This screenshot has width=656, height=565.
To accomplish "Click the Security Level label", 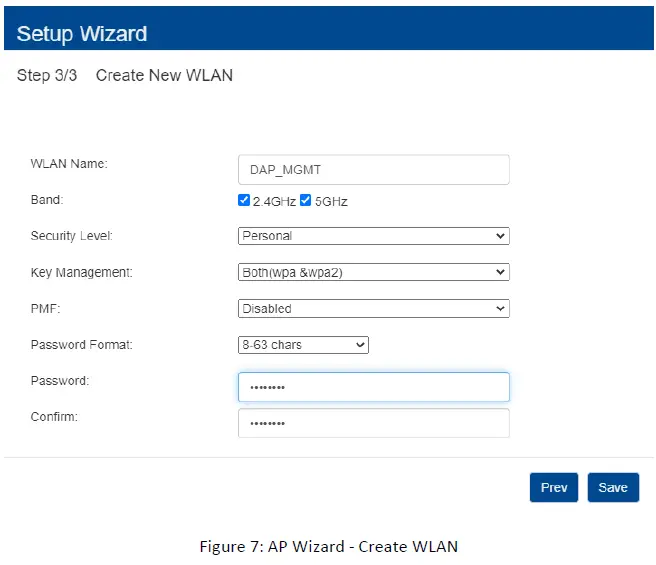I will click(72, 236).
